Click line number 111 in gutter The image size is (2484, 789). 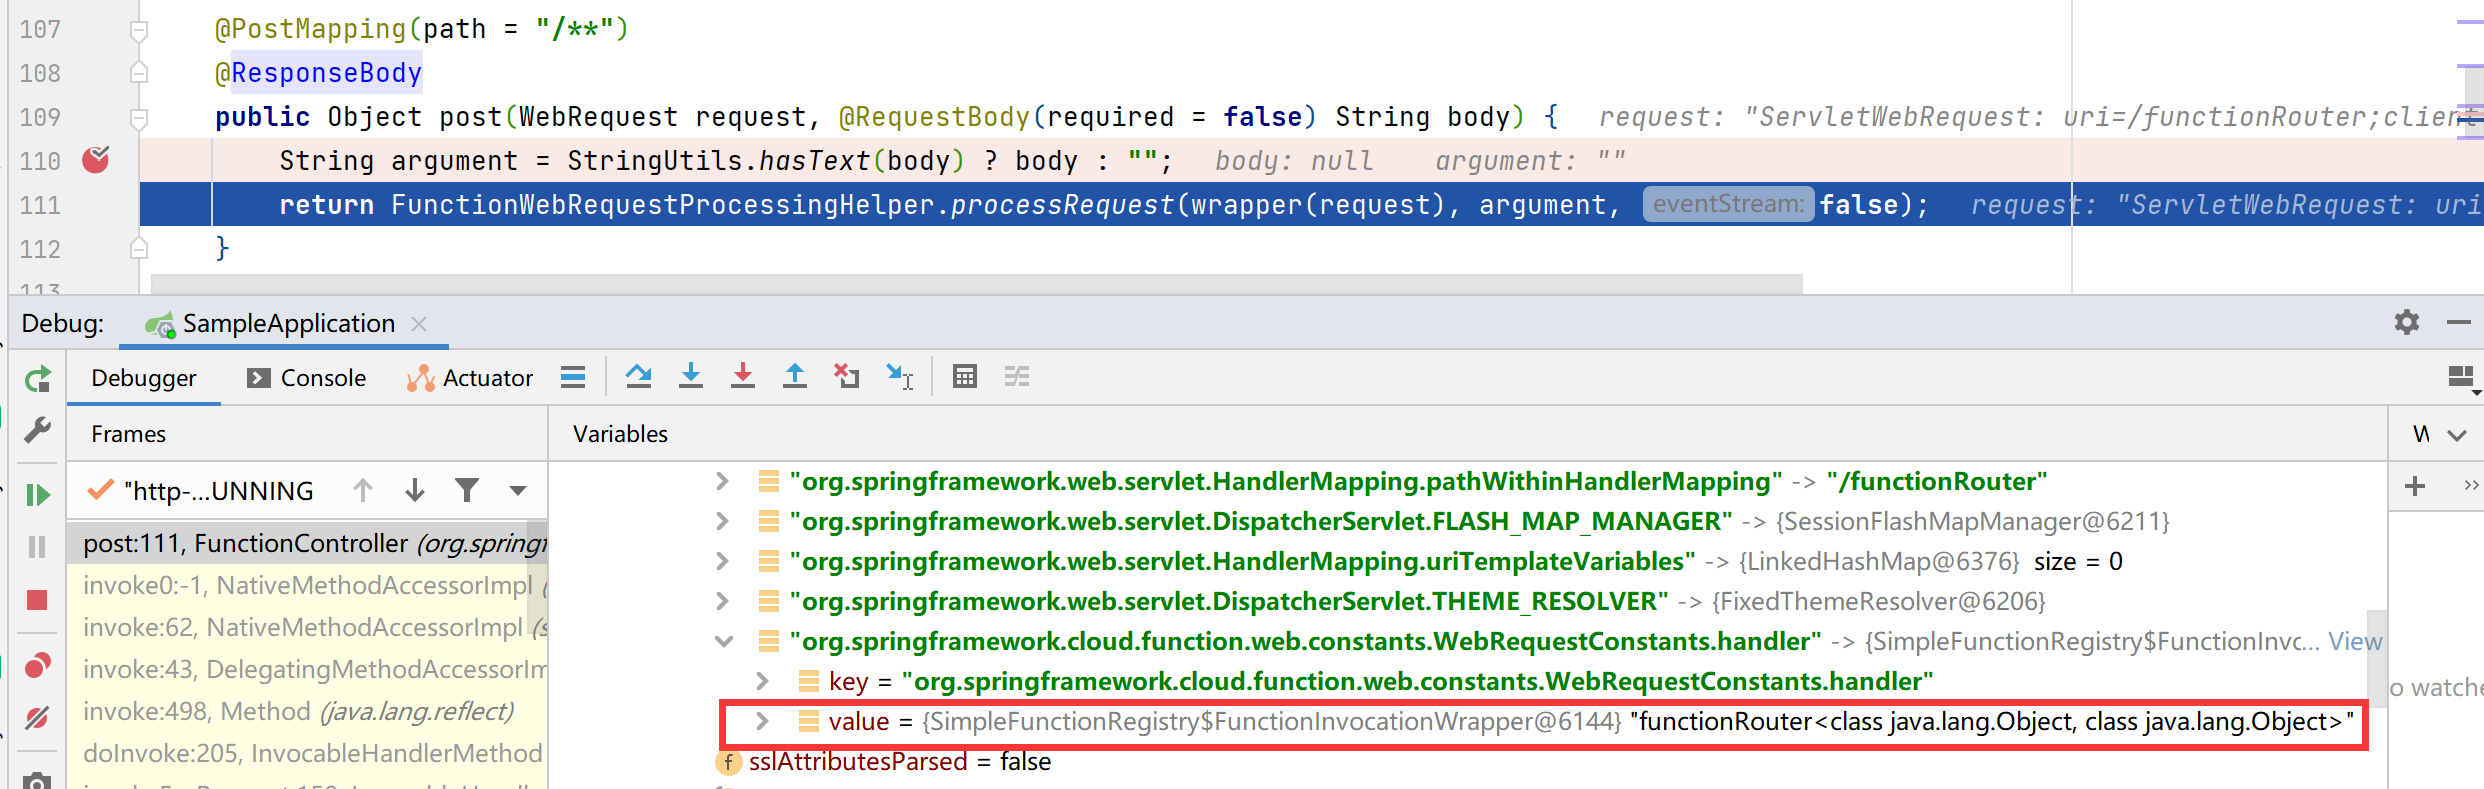click(40, 205)
